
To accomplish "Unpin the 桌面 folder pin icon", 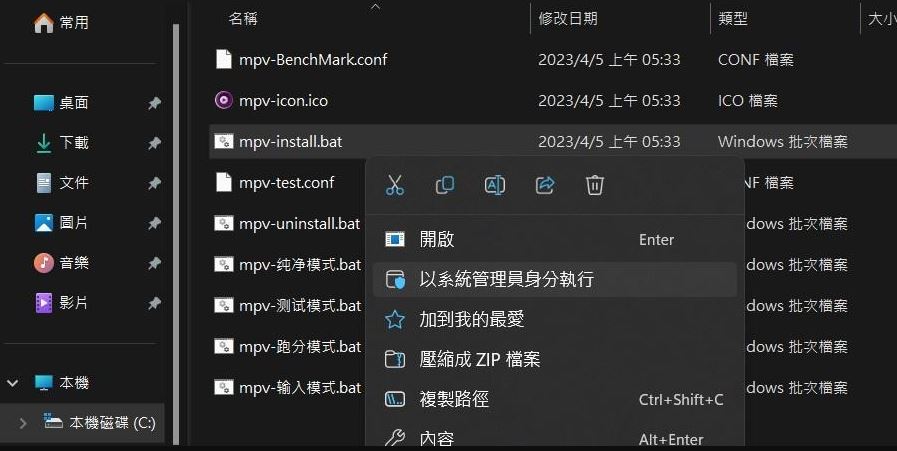I will (x=154, y=103).
